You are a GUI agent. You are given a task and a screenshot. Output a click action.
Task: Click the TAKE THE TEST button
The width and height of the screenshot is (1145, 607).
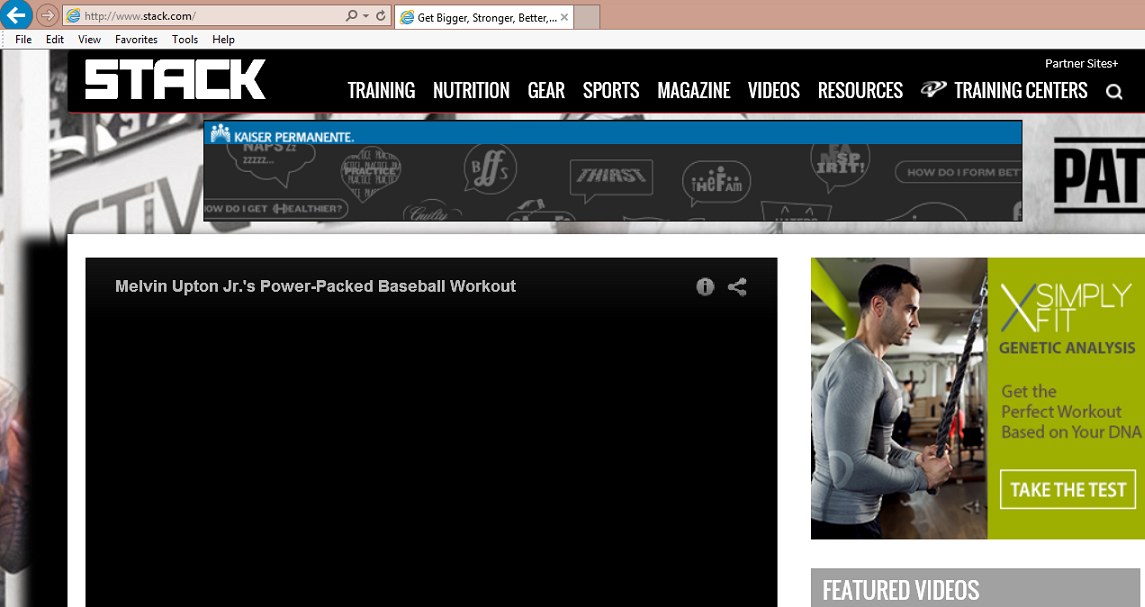[1068, 490]
